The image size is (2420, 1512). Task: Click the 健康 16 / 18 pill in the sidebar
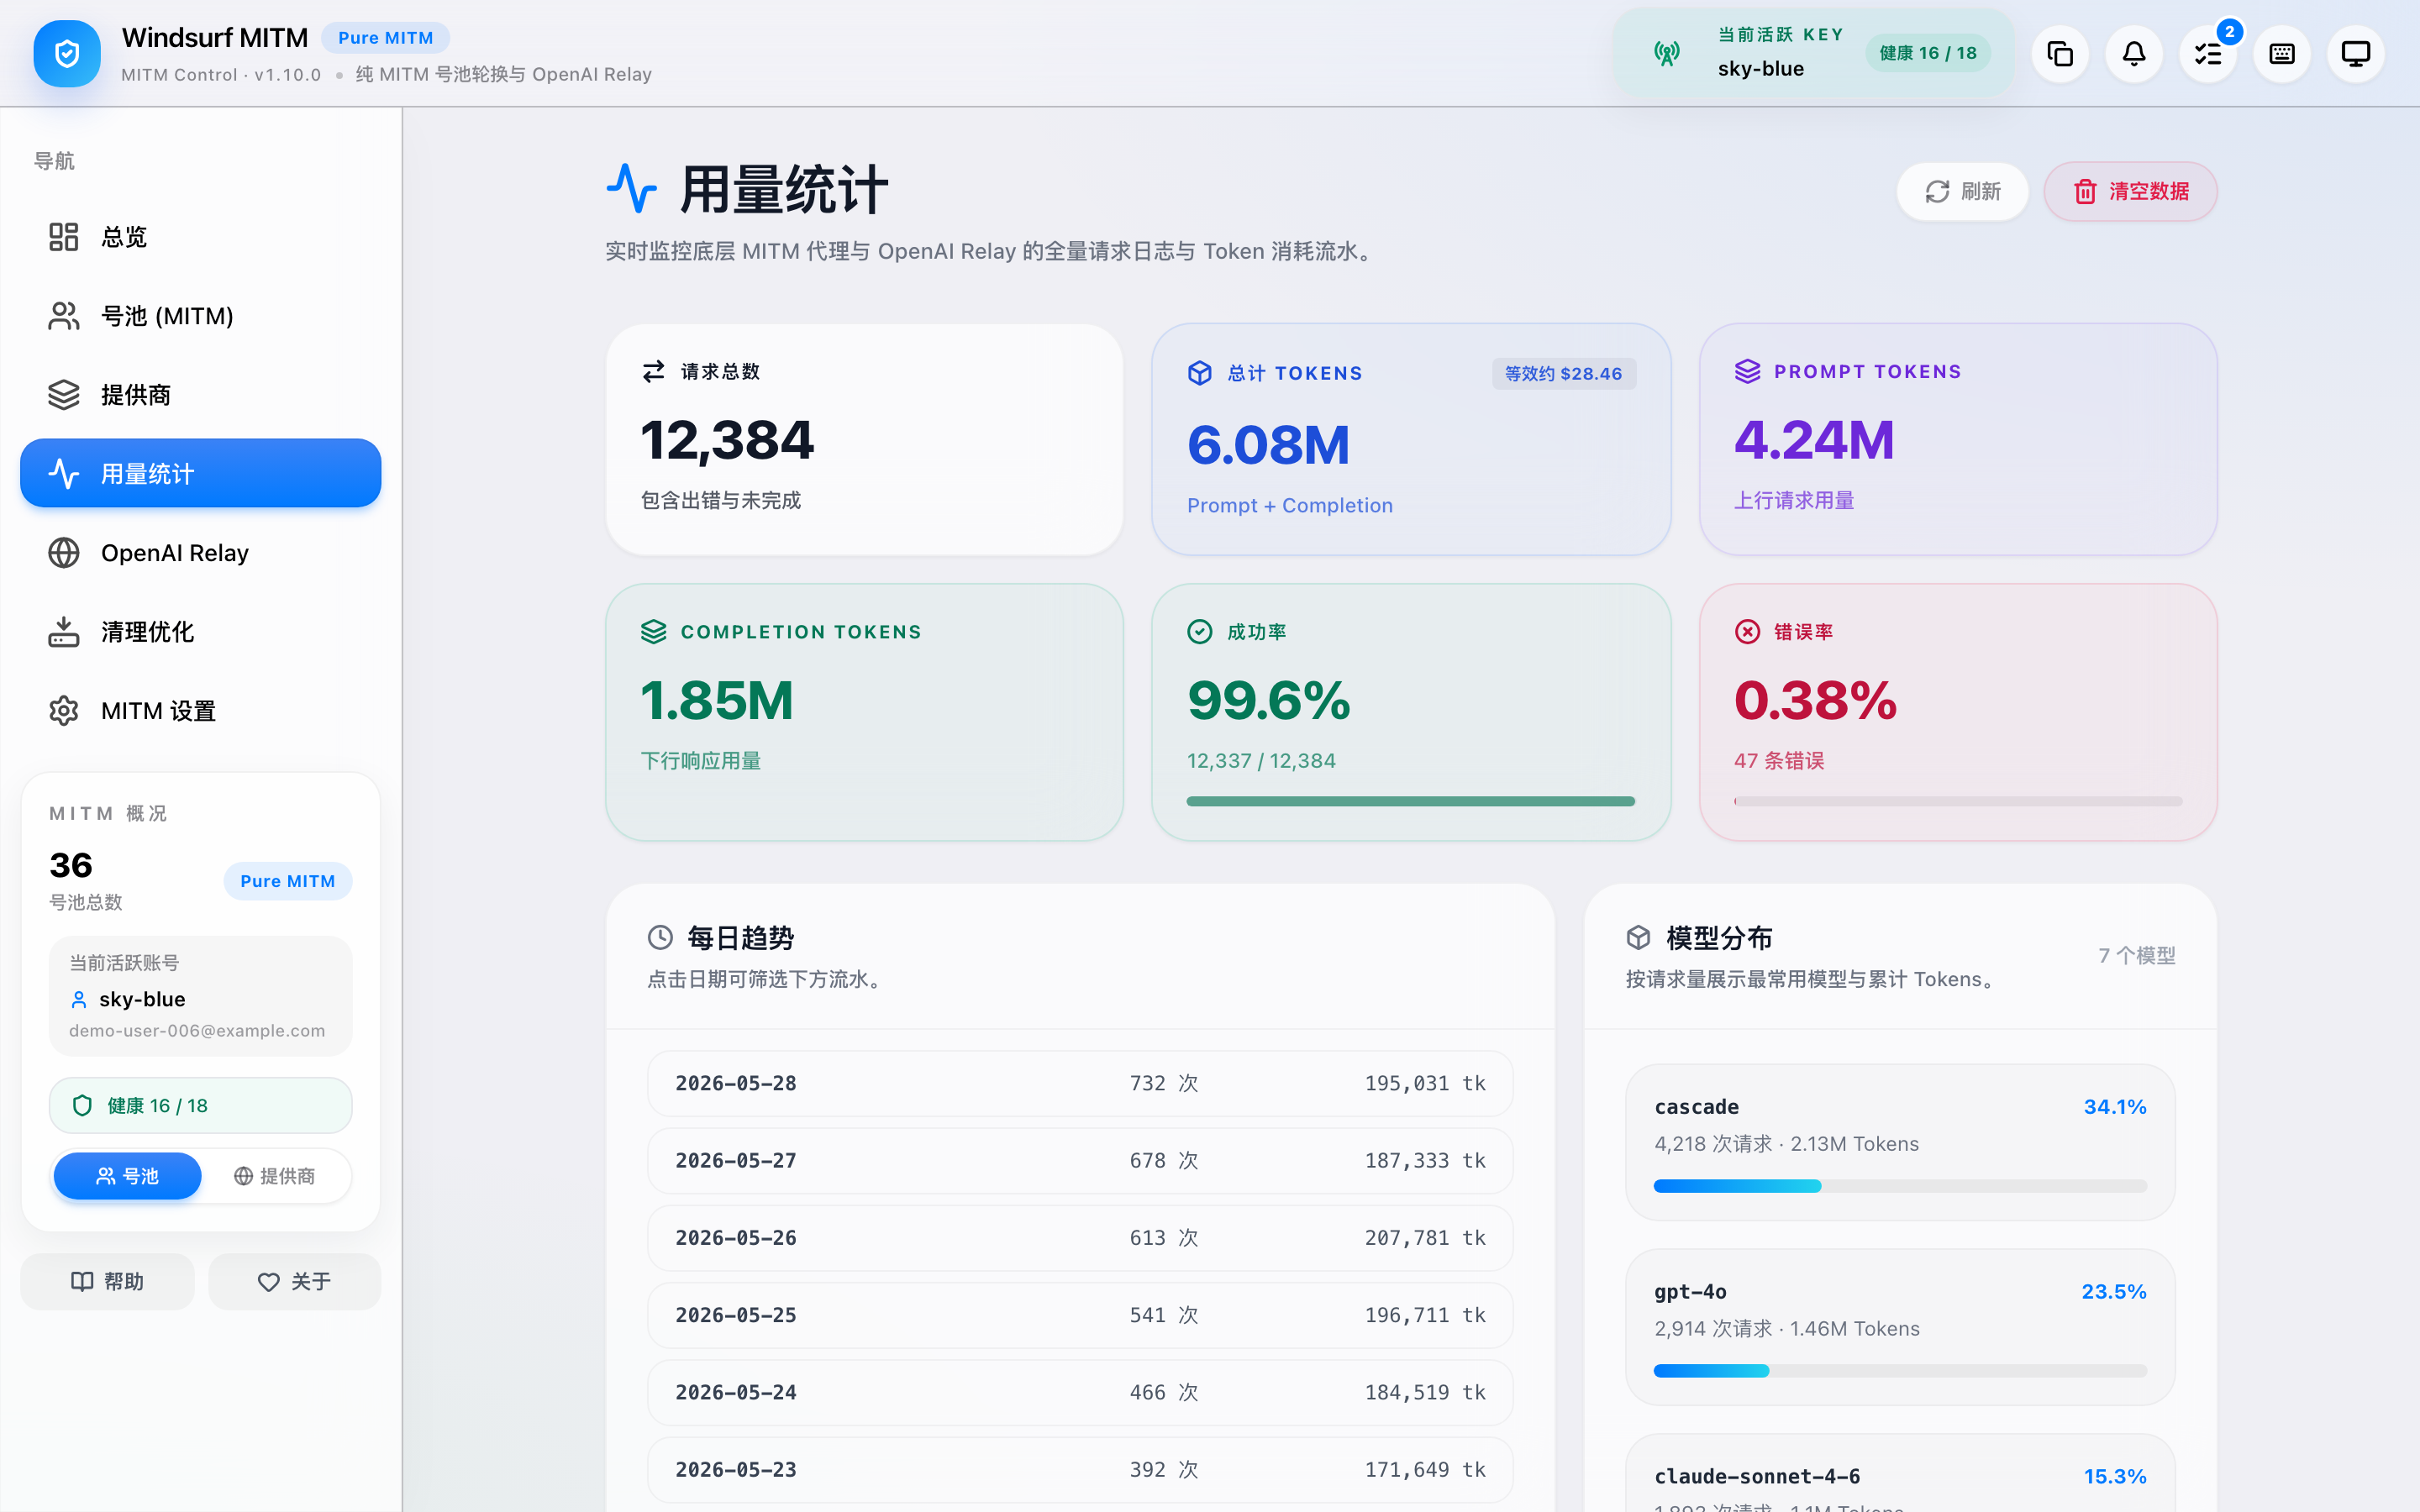(x=200, y=1105)
